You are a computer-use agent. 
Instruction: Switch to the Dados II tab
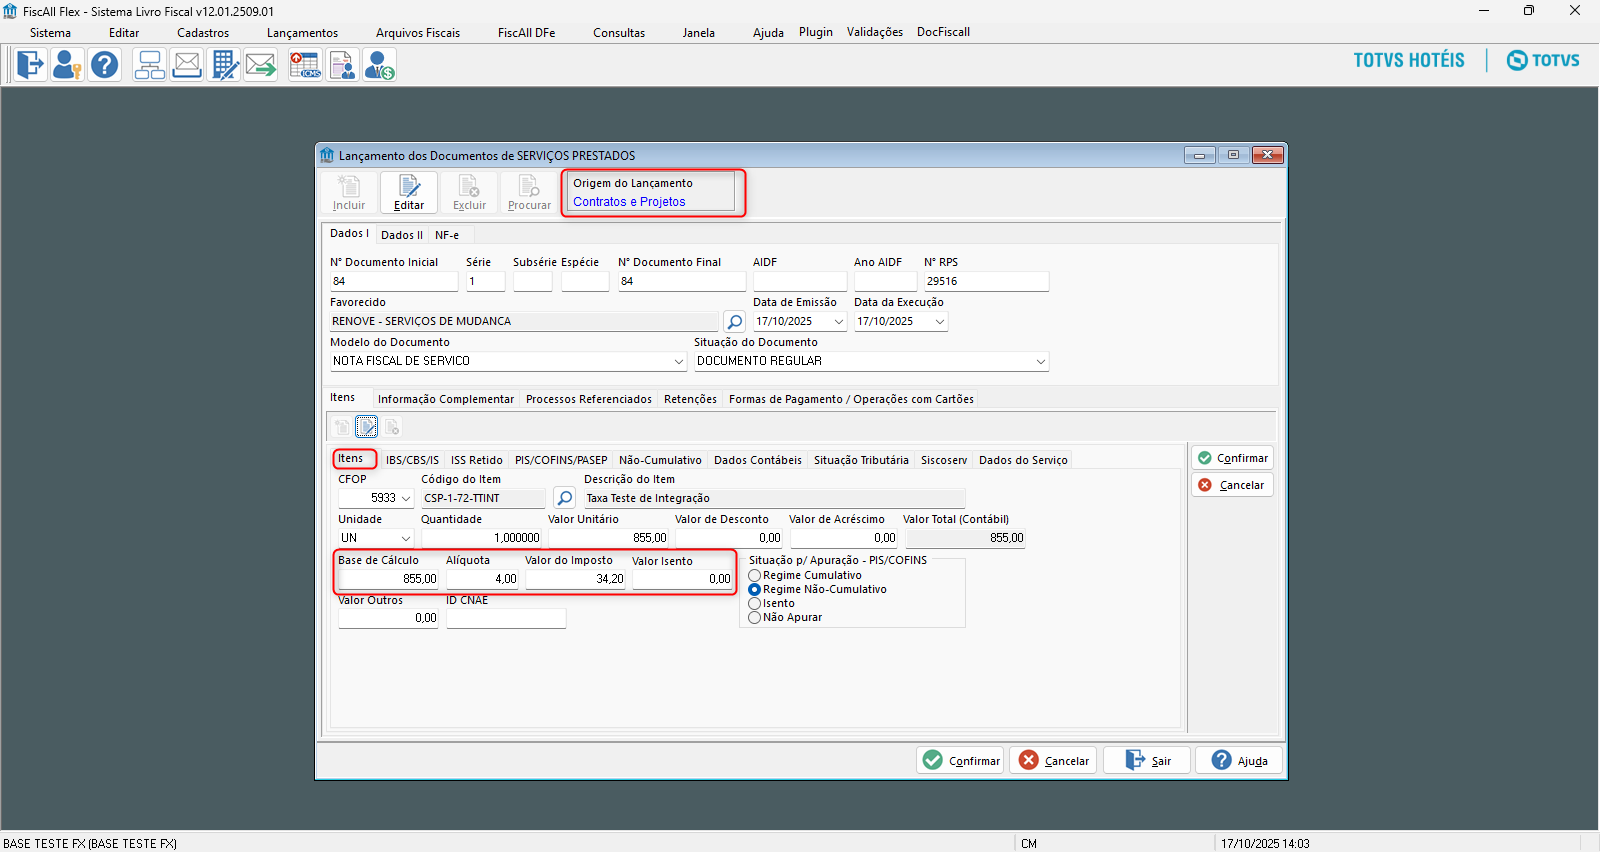402,235
